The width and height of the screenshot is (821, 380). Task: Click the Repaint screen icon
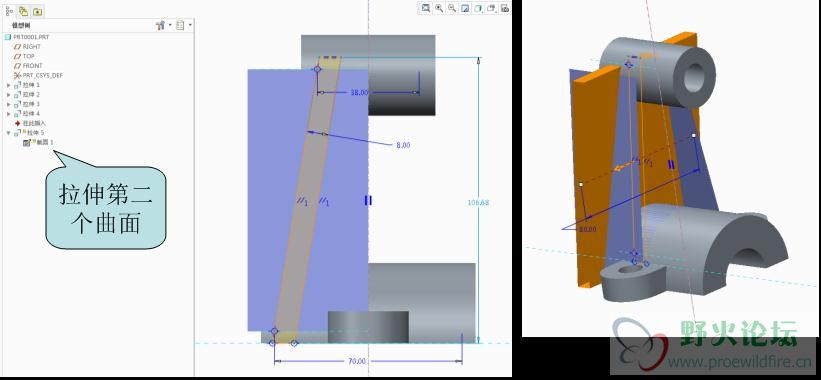465,8
